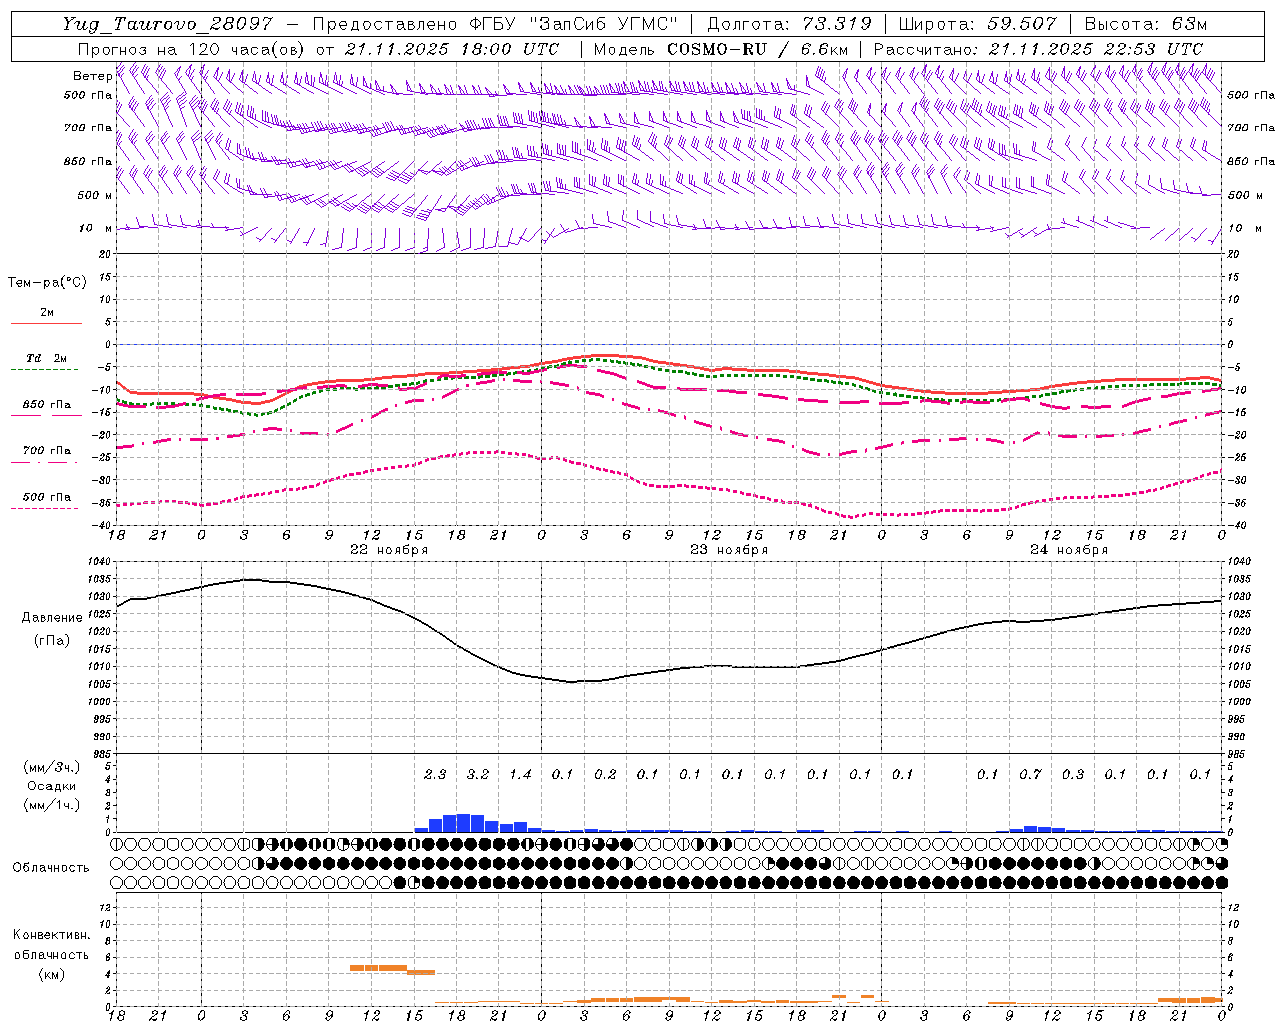Click the "Тем-ра(°C)" temperature label
1280x1024 pixels.
pos(47,283)
